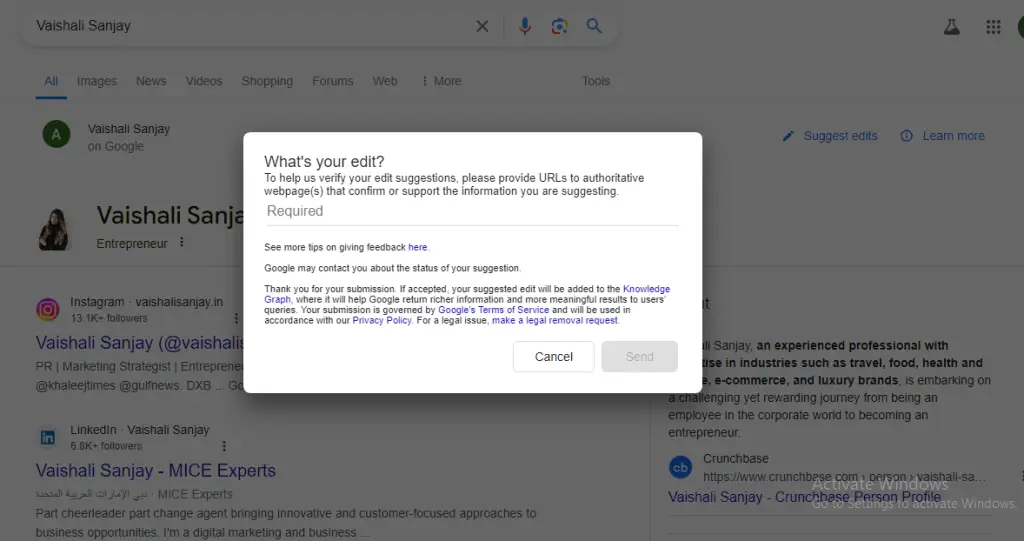Screen dimensions: 1024x541
Task: Open three-dot menu of Instagram result
Action: tap(236, 318)
